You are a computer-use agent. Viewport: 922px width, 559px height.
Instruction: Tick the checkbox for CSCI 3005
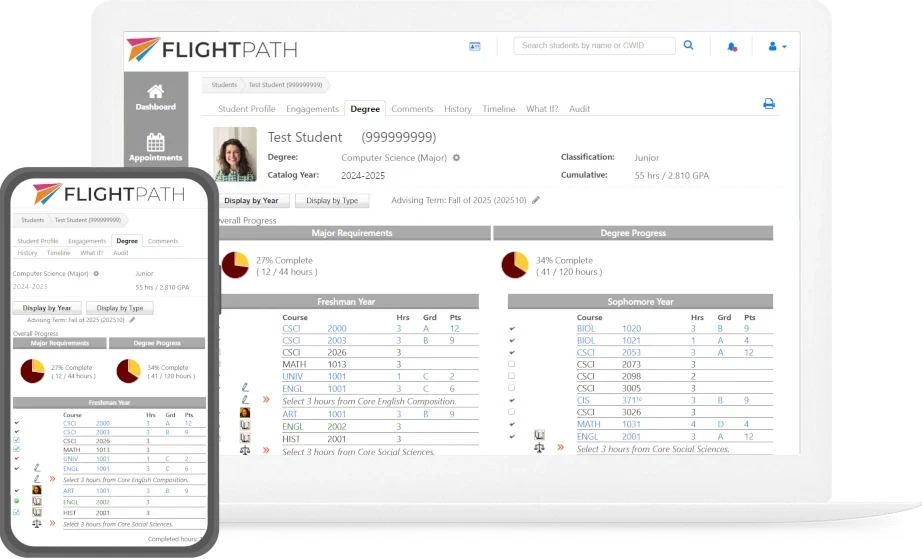tap(512, 388)
